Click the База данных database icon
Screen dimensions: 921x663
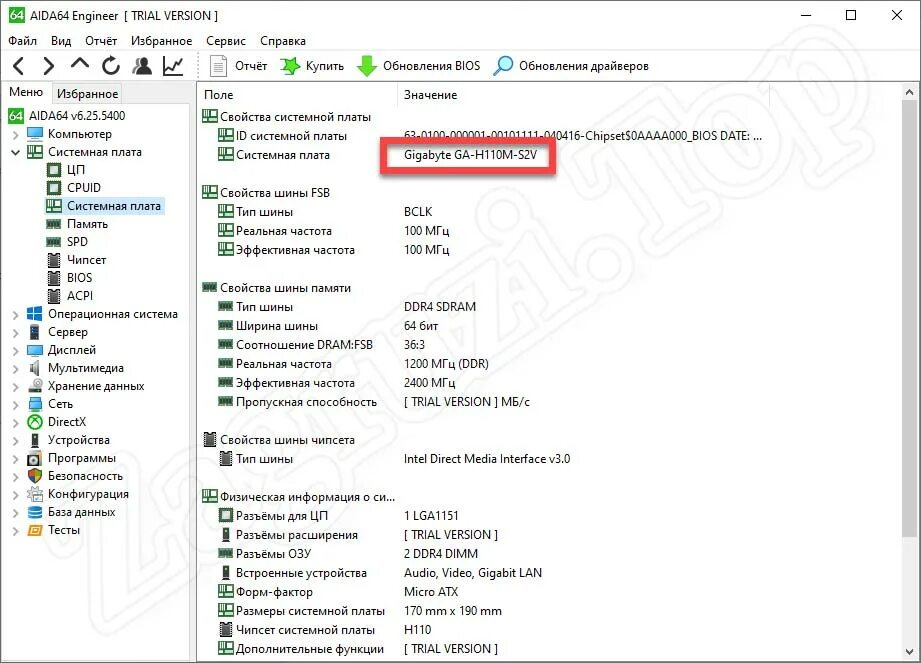(x=35, y=512)
